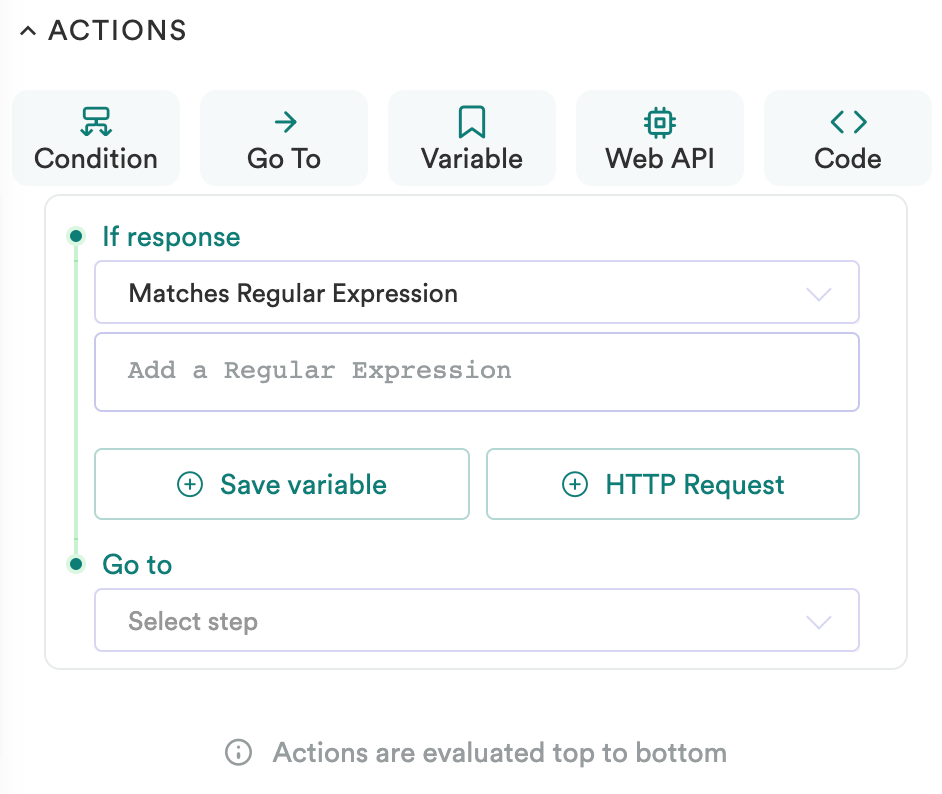This screenshot has height=794, width=942.
Task: Click the ACTIONS section header text
Action: pos(117,31)
